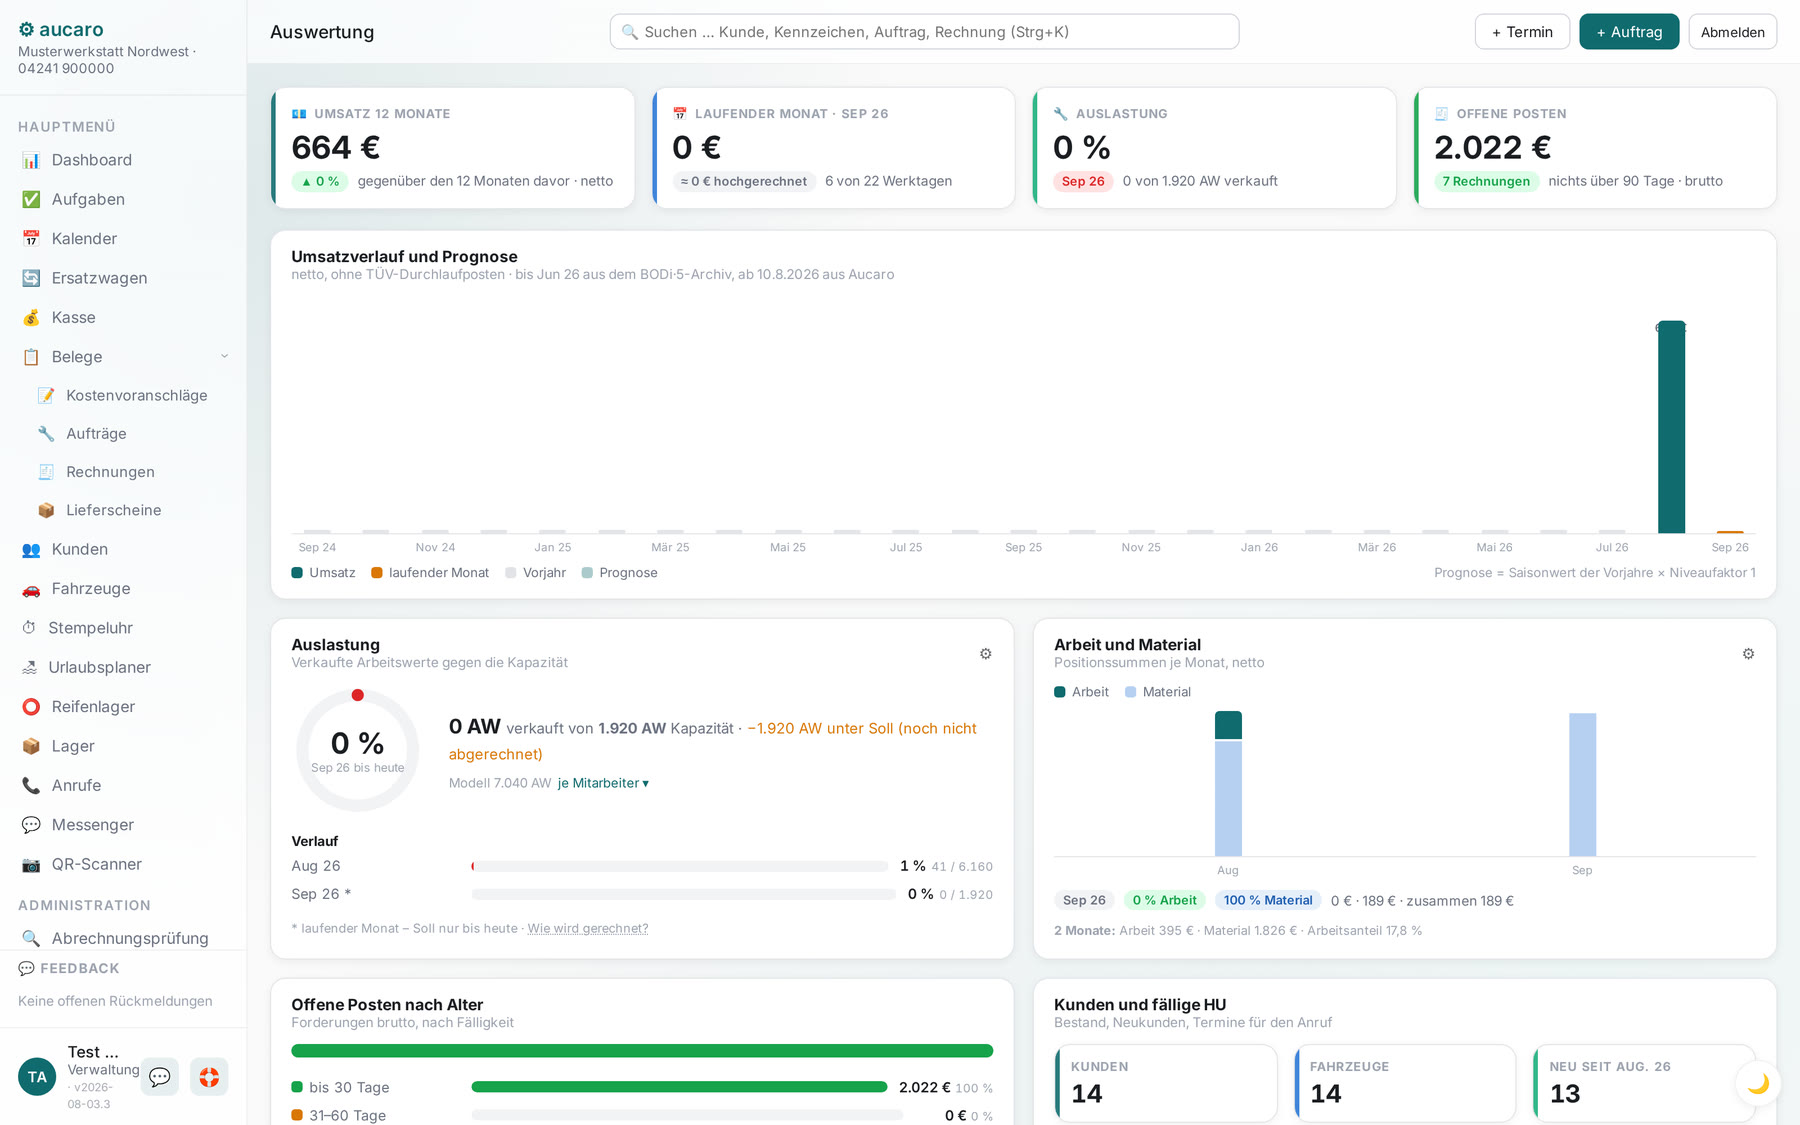1800x1125 pixels.
Task: Click the 664 € Umsatz value
Action: point(336,148)
